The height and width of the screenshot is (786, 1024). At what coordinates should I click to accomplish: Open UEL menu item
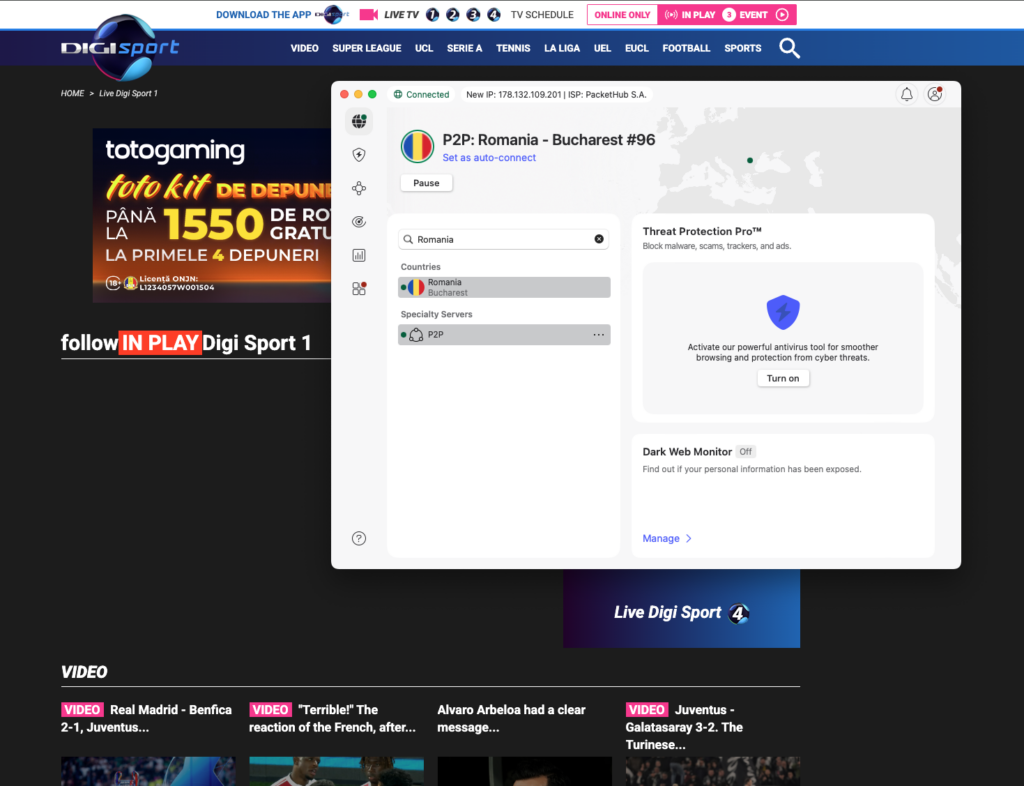(602, 48)
